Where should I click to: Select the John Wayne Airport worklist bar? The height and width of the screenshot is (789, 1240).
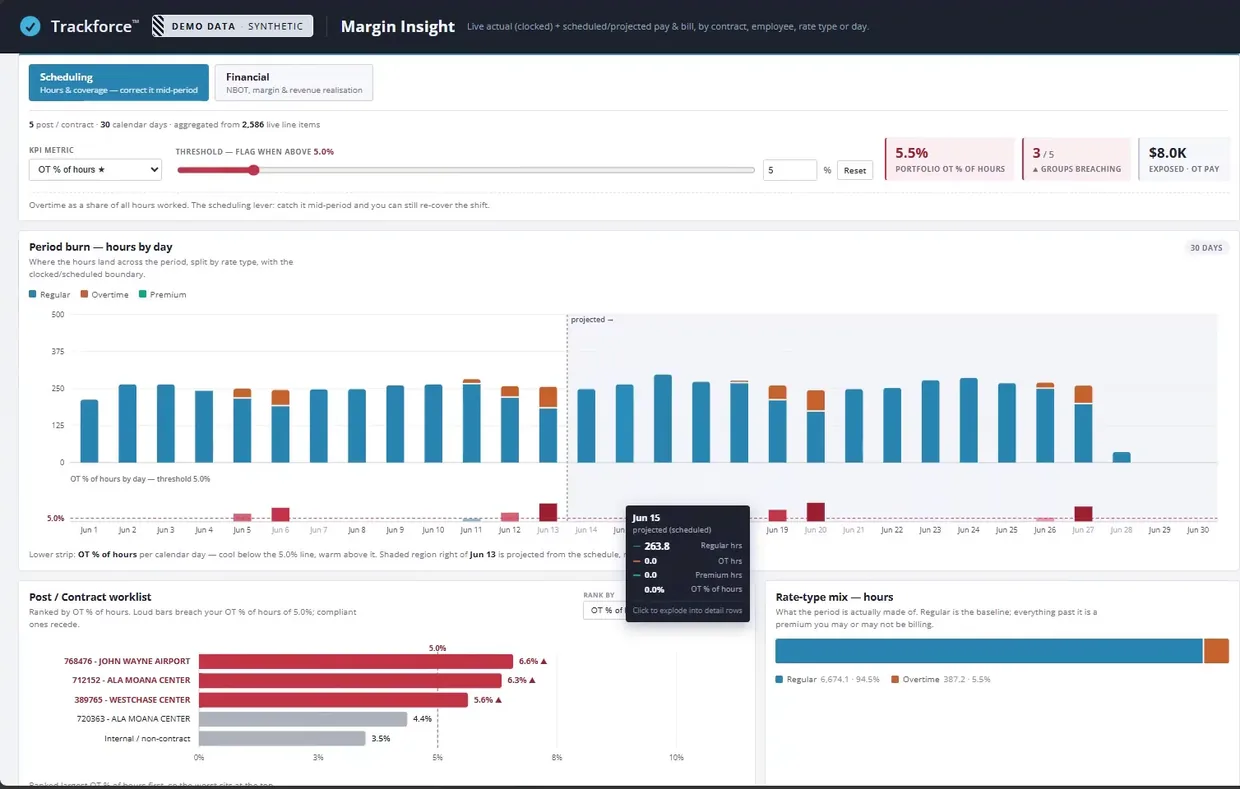click(x=356, y=661)
